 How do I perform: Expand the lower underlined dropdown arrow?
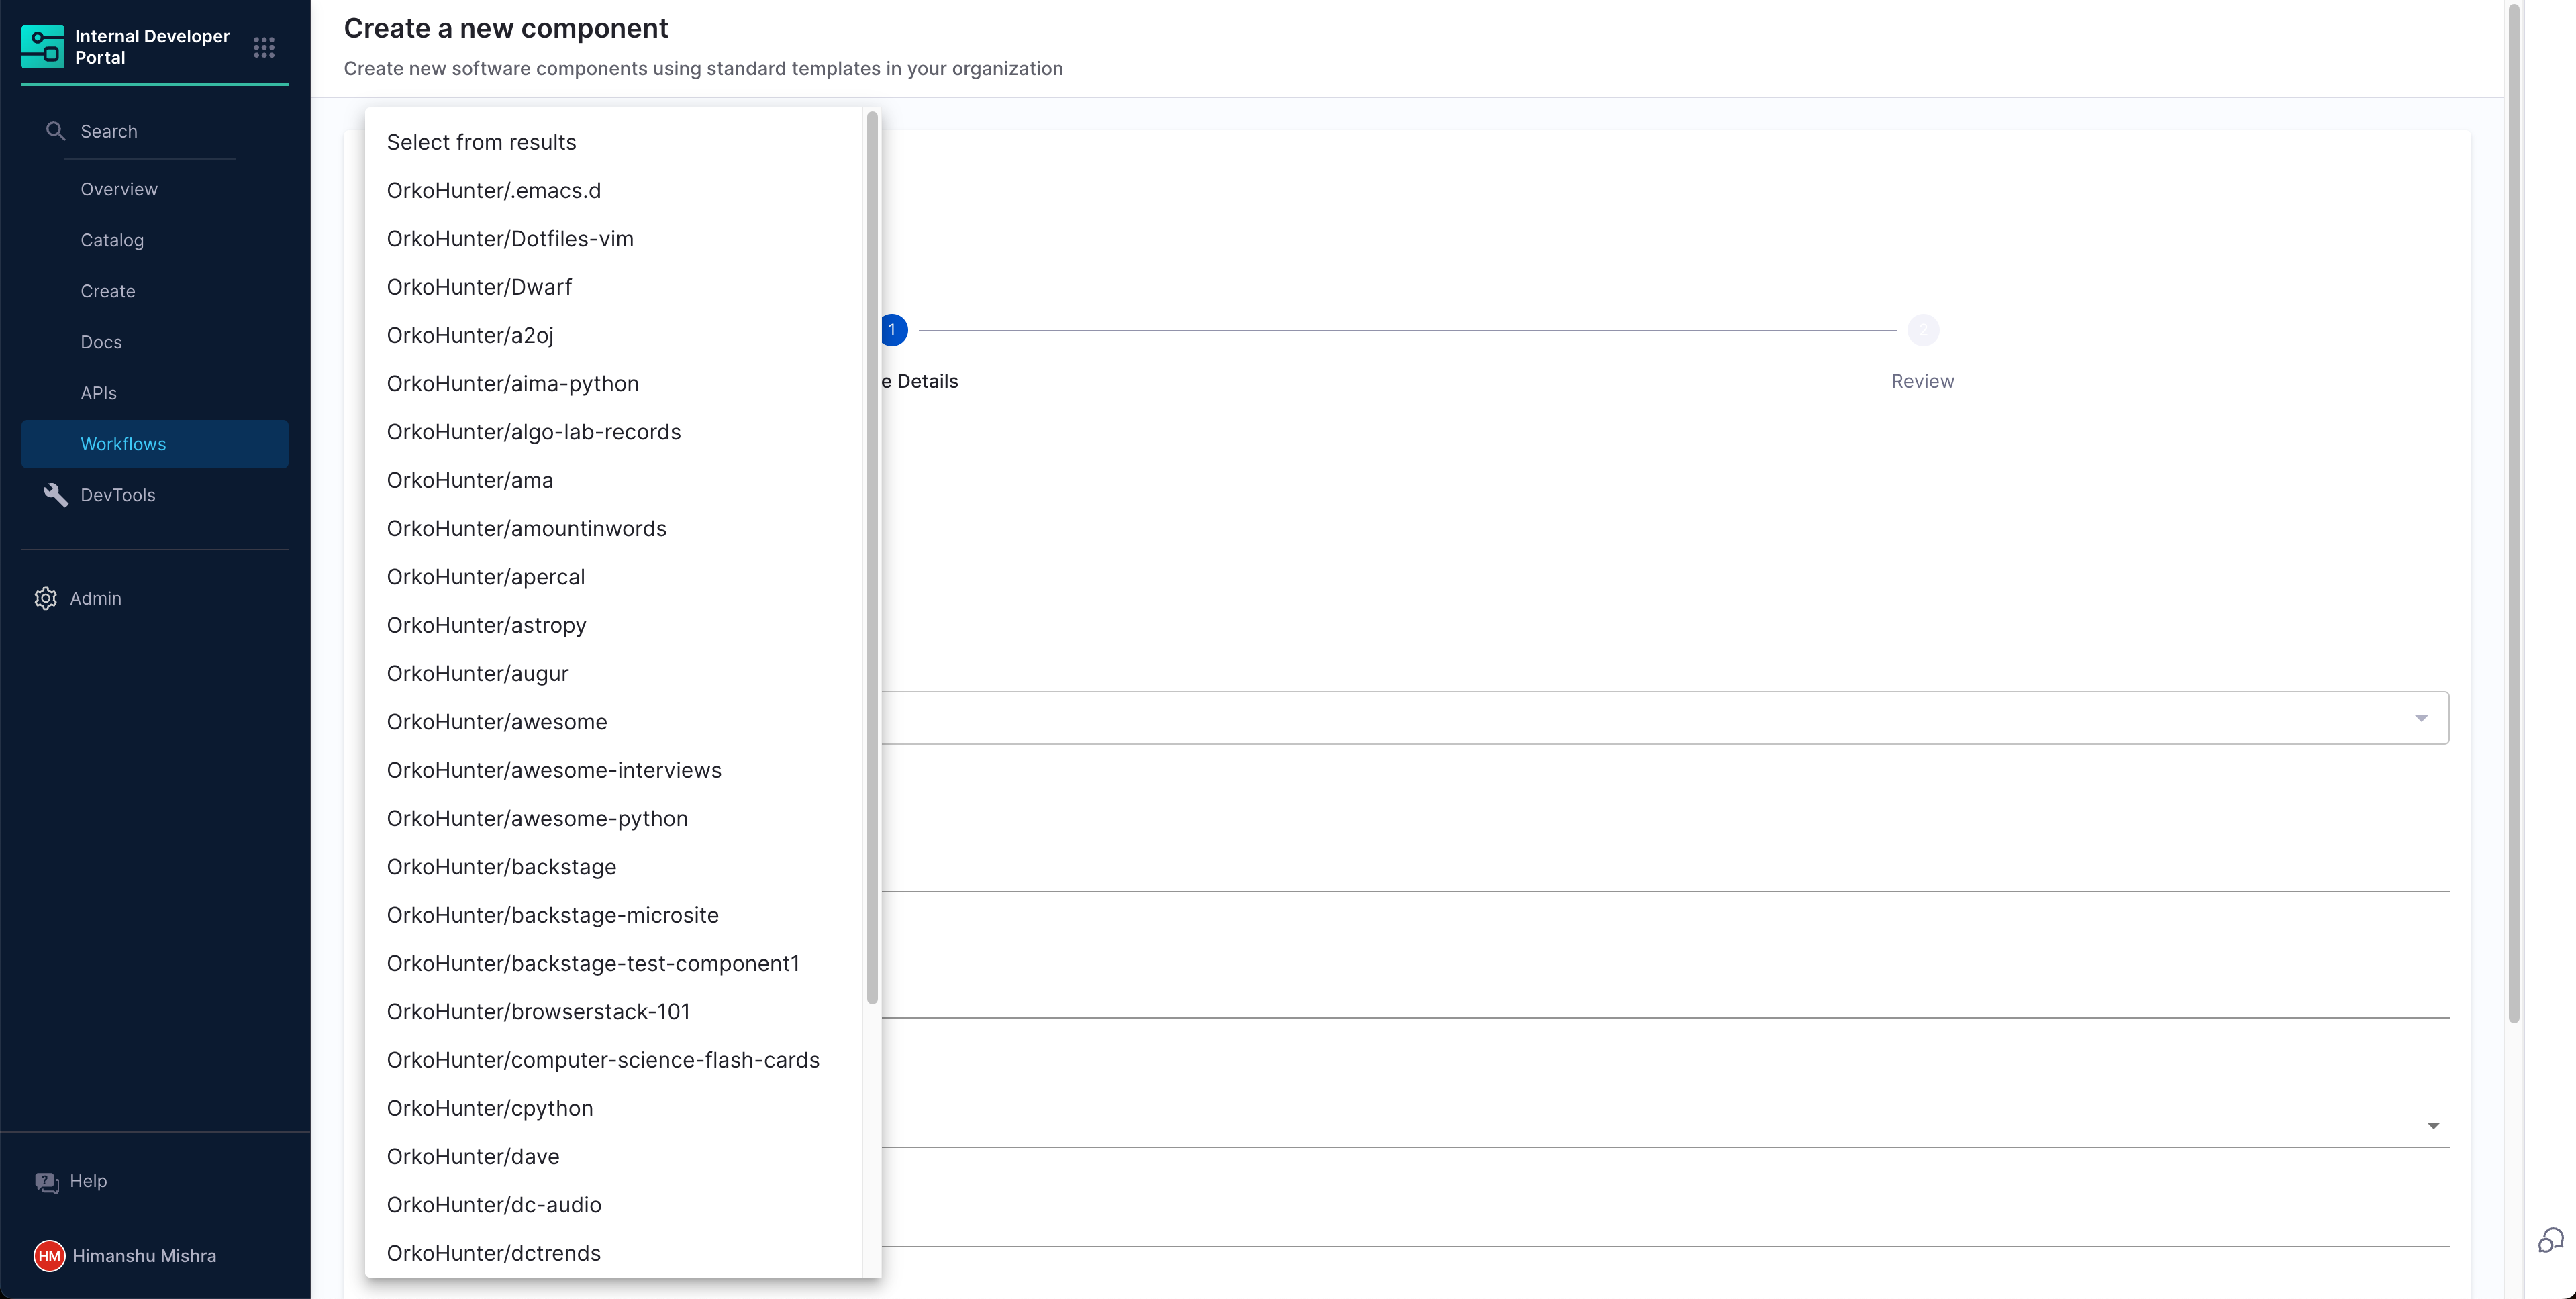point(2433,1126)
